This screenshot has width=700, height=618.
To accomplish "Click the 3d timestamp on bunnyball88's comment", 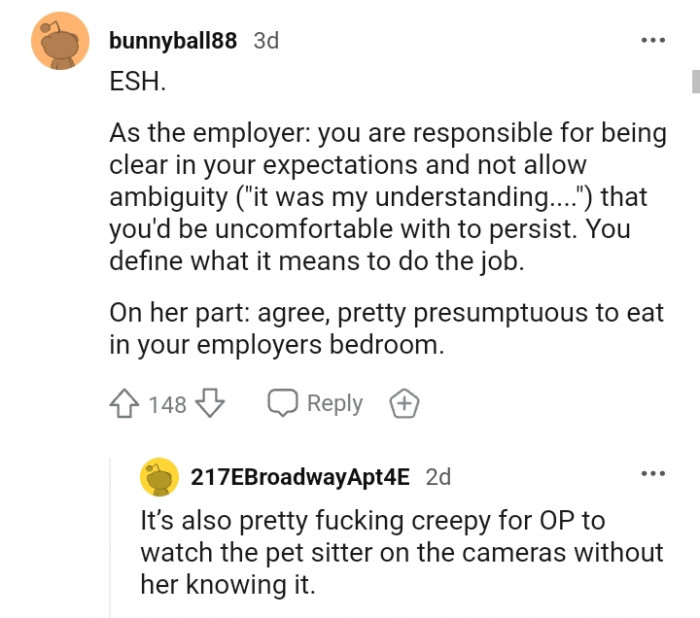I will click(x=266, y=41).
